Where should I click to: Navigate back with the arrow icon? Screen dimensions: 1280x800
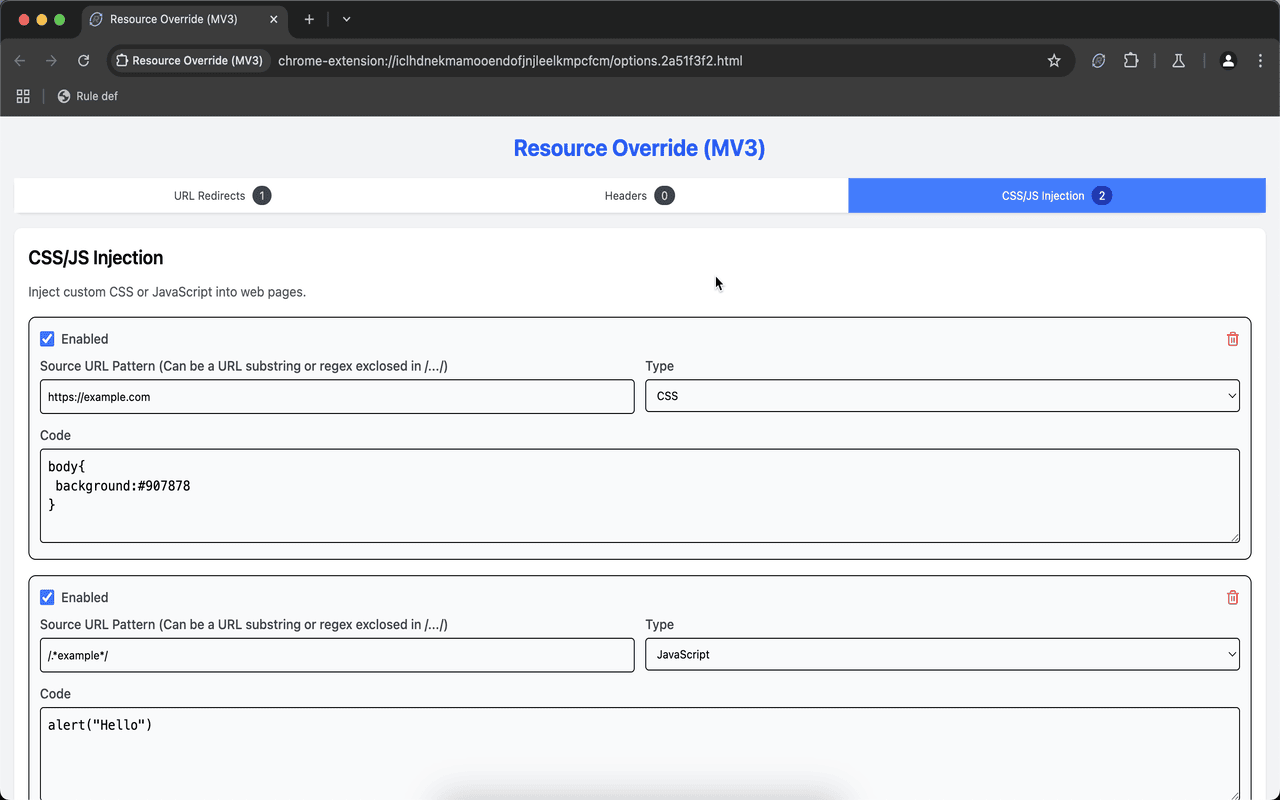click(x=19, y=60)
